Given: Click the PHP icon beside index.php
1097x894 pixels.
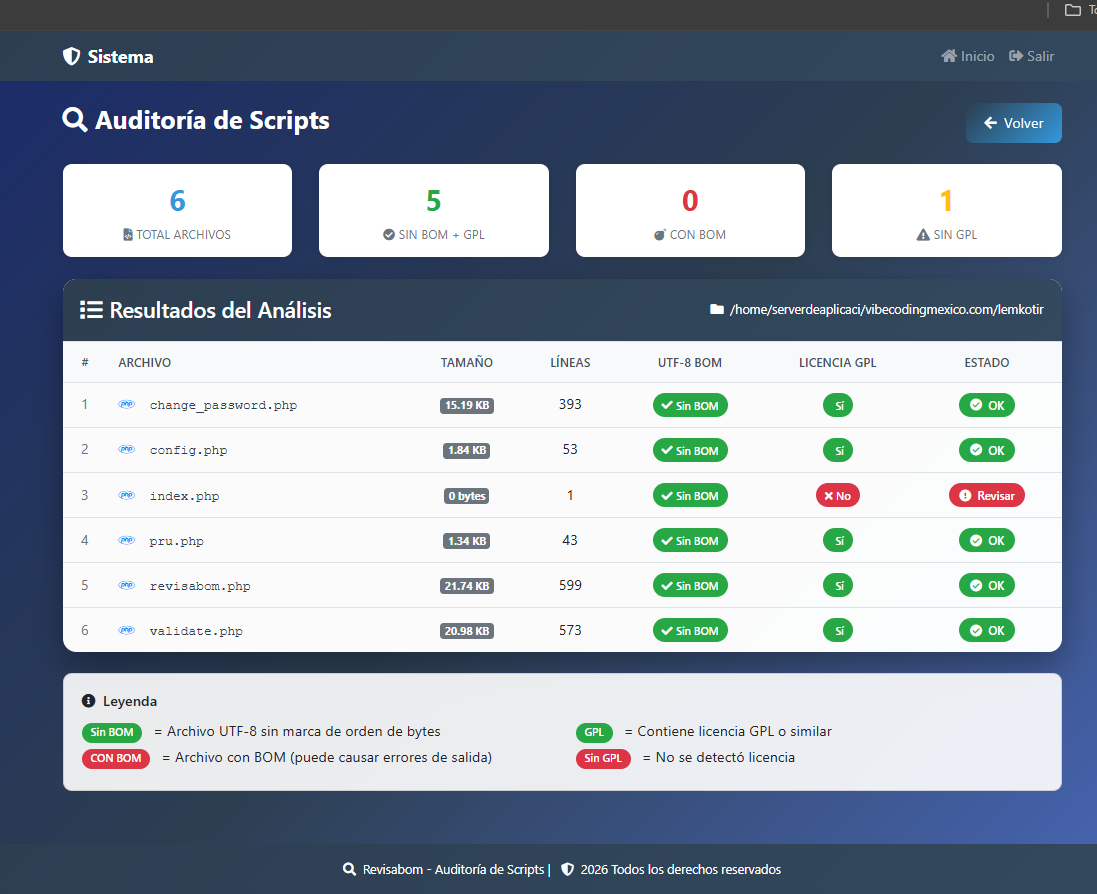Looking at the screenshot, I should tap(127, 495).
